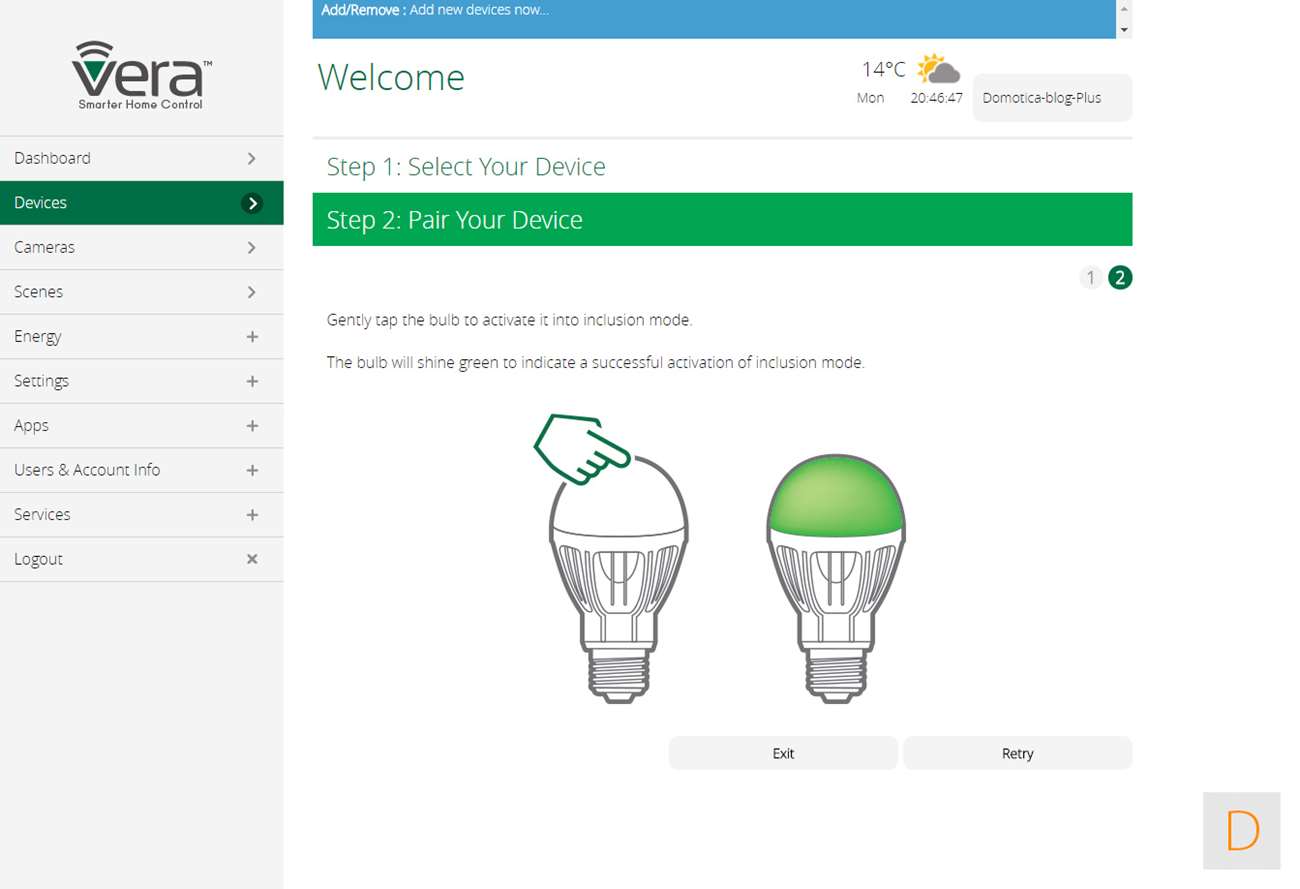Open Step 1: Select Your Device header
Viewport: 1300px width, 889px height.
(466, 166)
